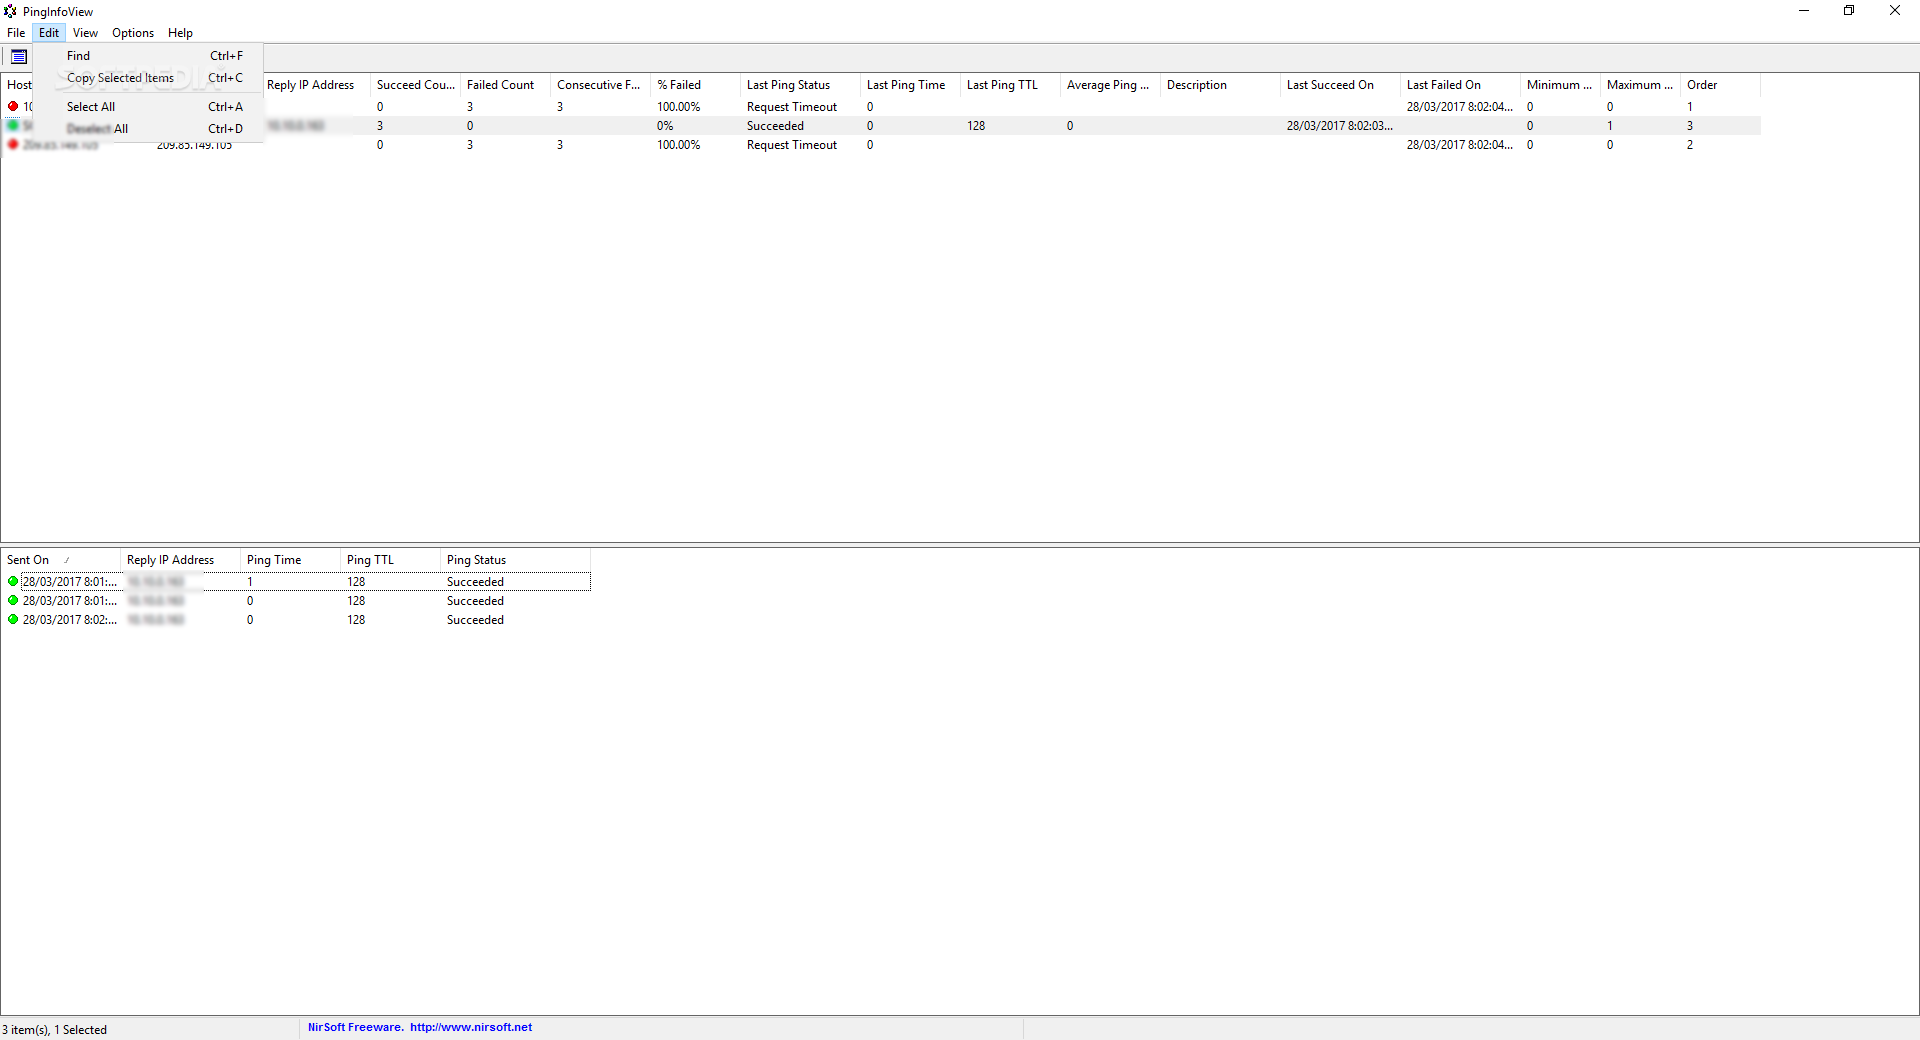Click green dot of third ping in lower pane
Screen dimensions: 1920x1040
[x=13, y=619]
